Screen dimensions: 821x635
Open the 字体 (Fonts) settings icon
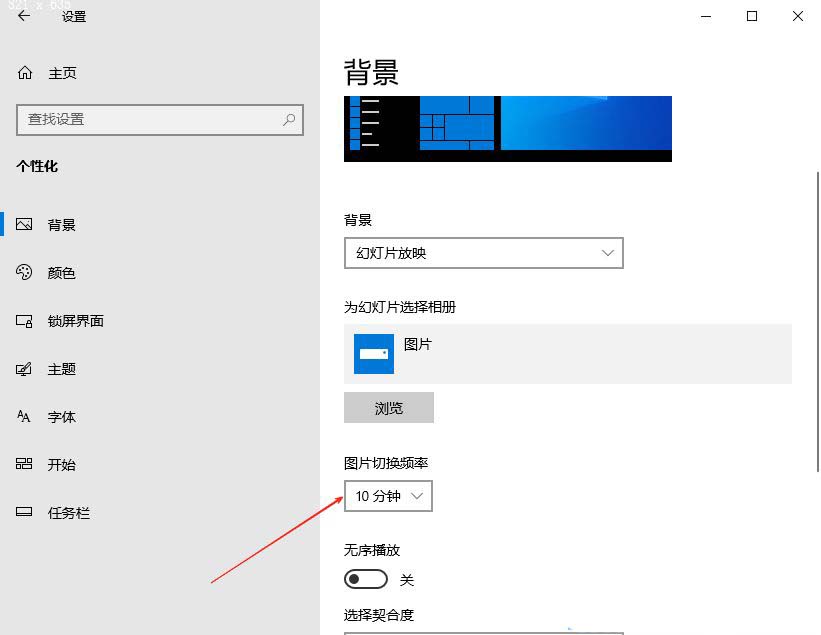pyautogui.click(x=25, y=417)
